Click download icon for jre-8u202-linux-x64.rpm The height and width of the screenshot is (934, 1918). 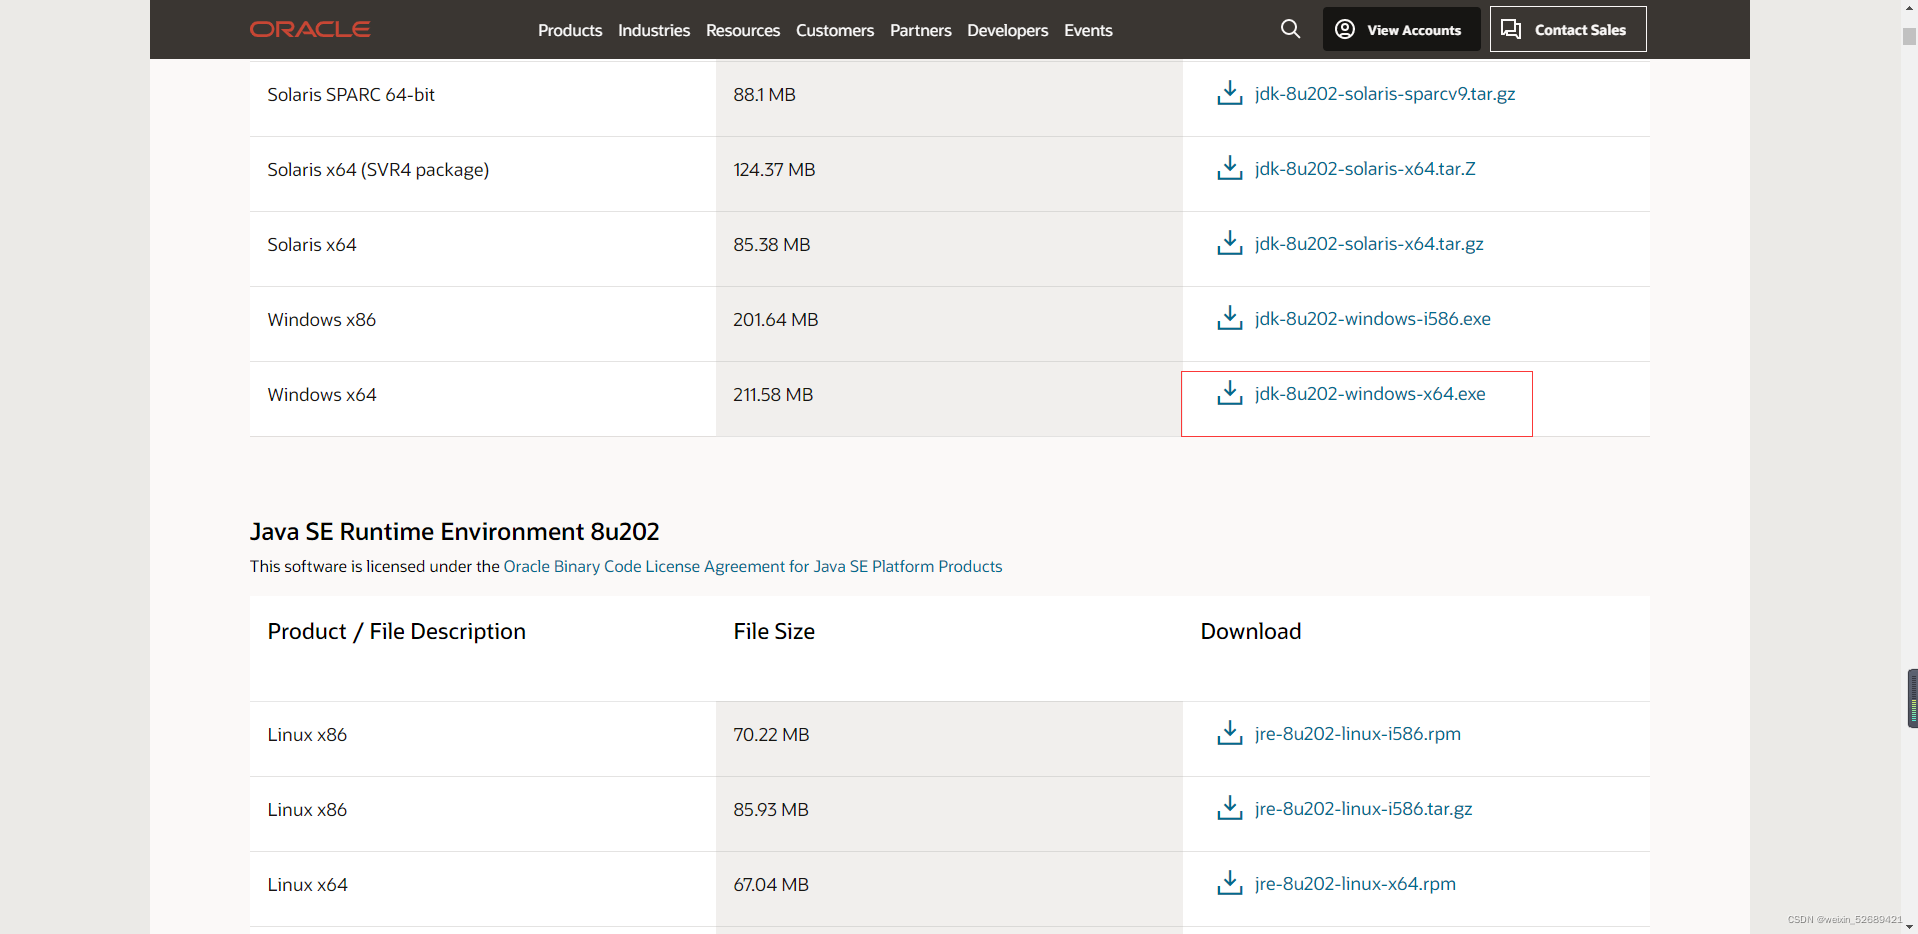tap(1229, 883)
